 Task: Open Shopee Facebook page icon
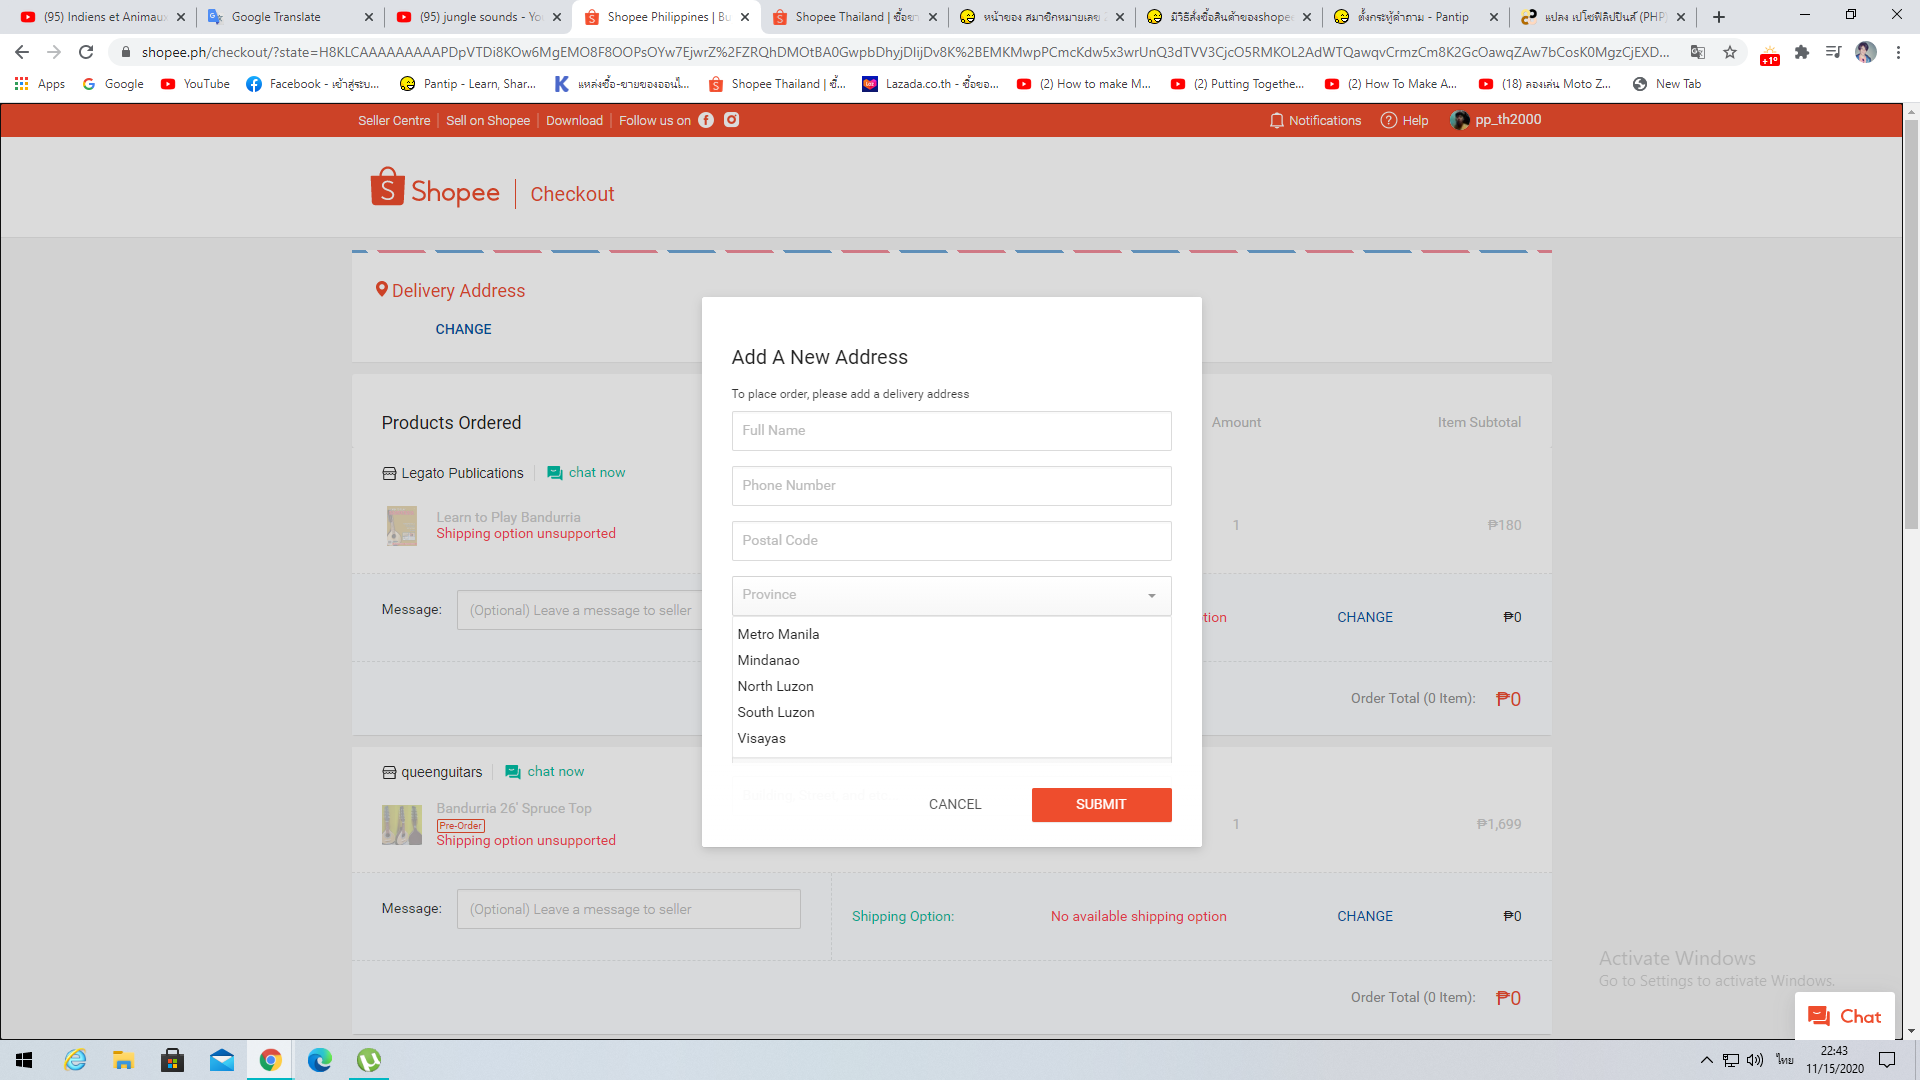706,120
